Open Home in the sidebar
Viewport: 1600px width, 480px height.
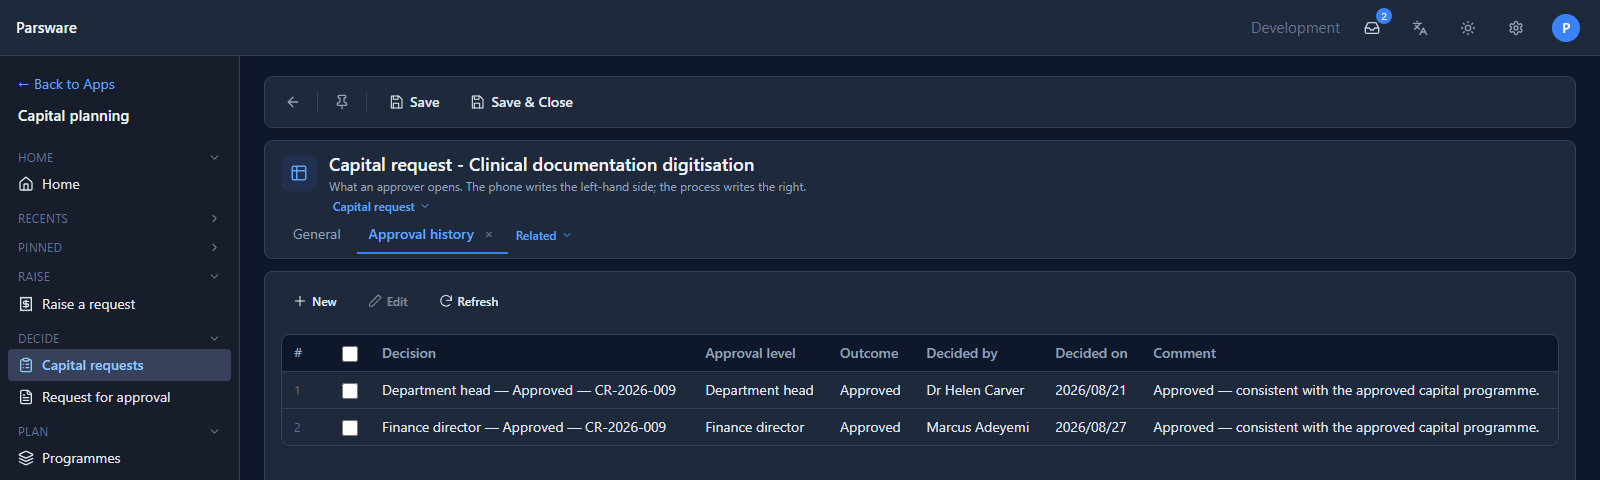click(119, 184)
